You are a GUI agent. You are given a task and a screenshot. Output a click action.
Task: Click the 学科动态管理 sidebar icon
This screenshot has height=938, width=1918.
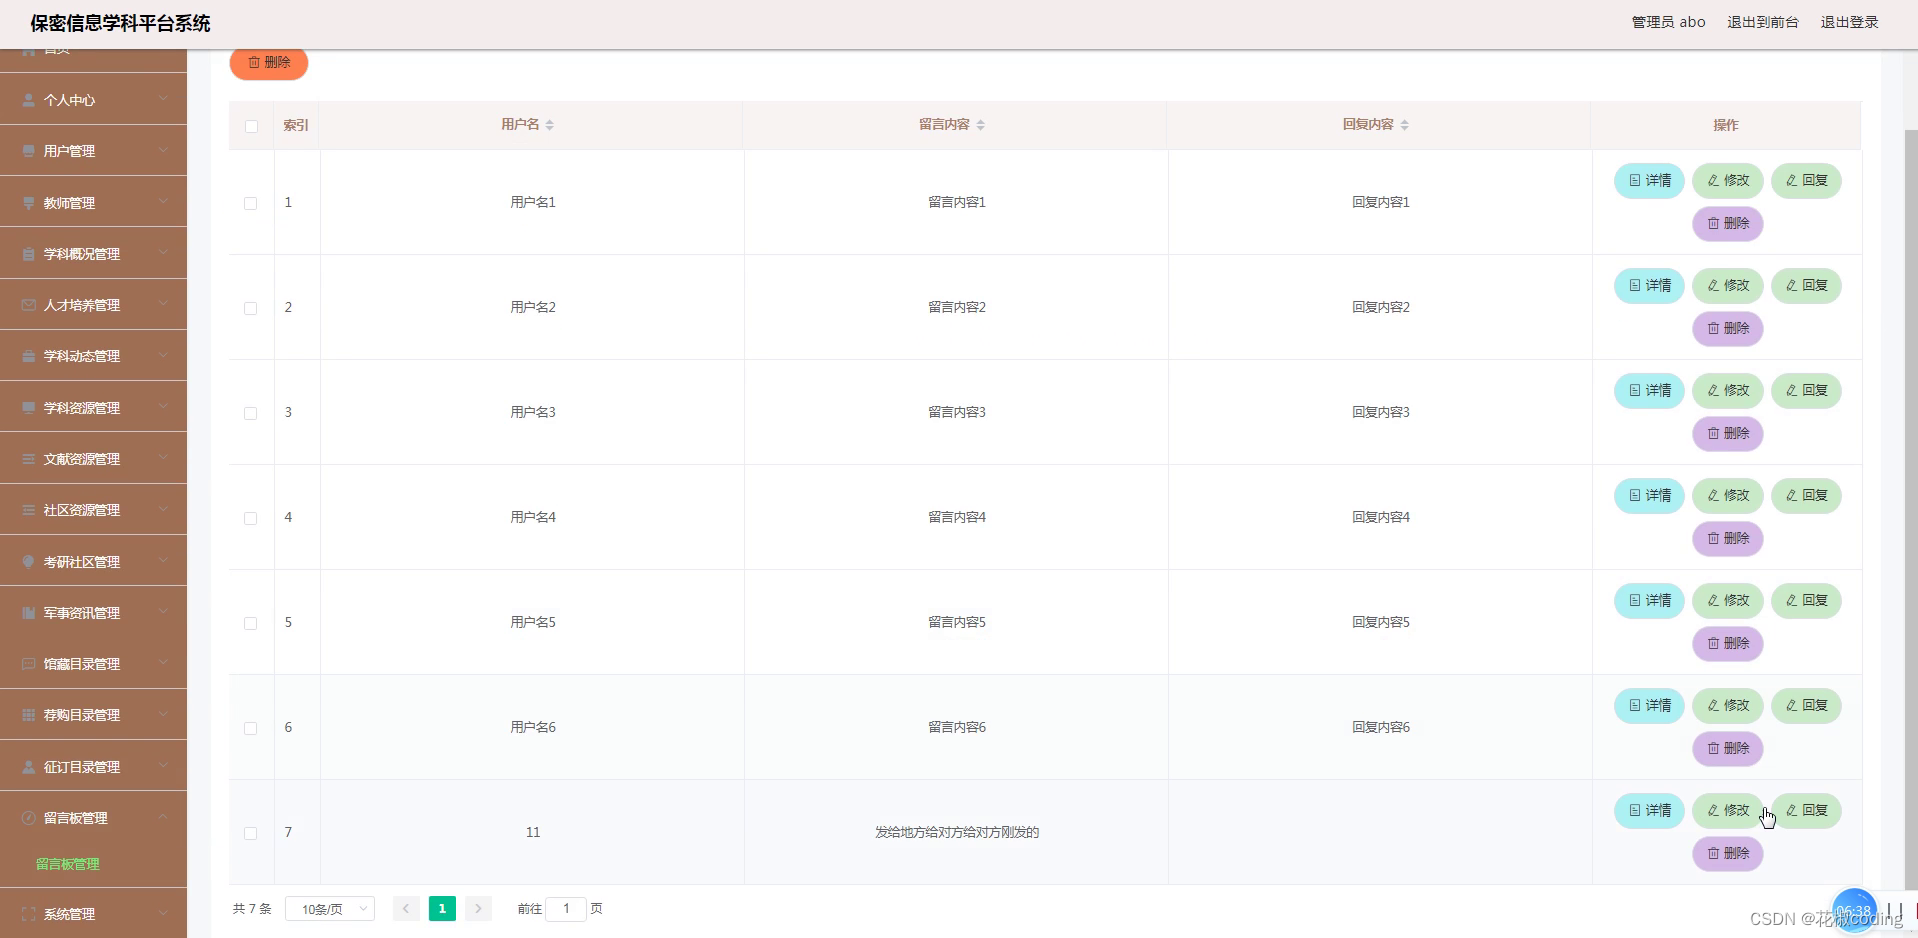[x=29, y=356]
